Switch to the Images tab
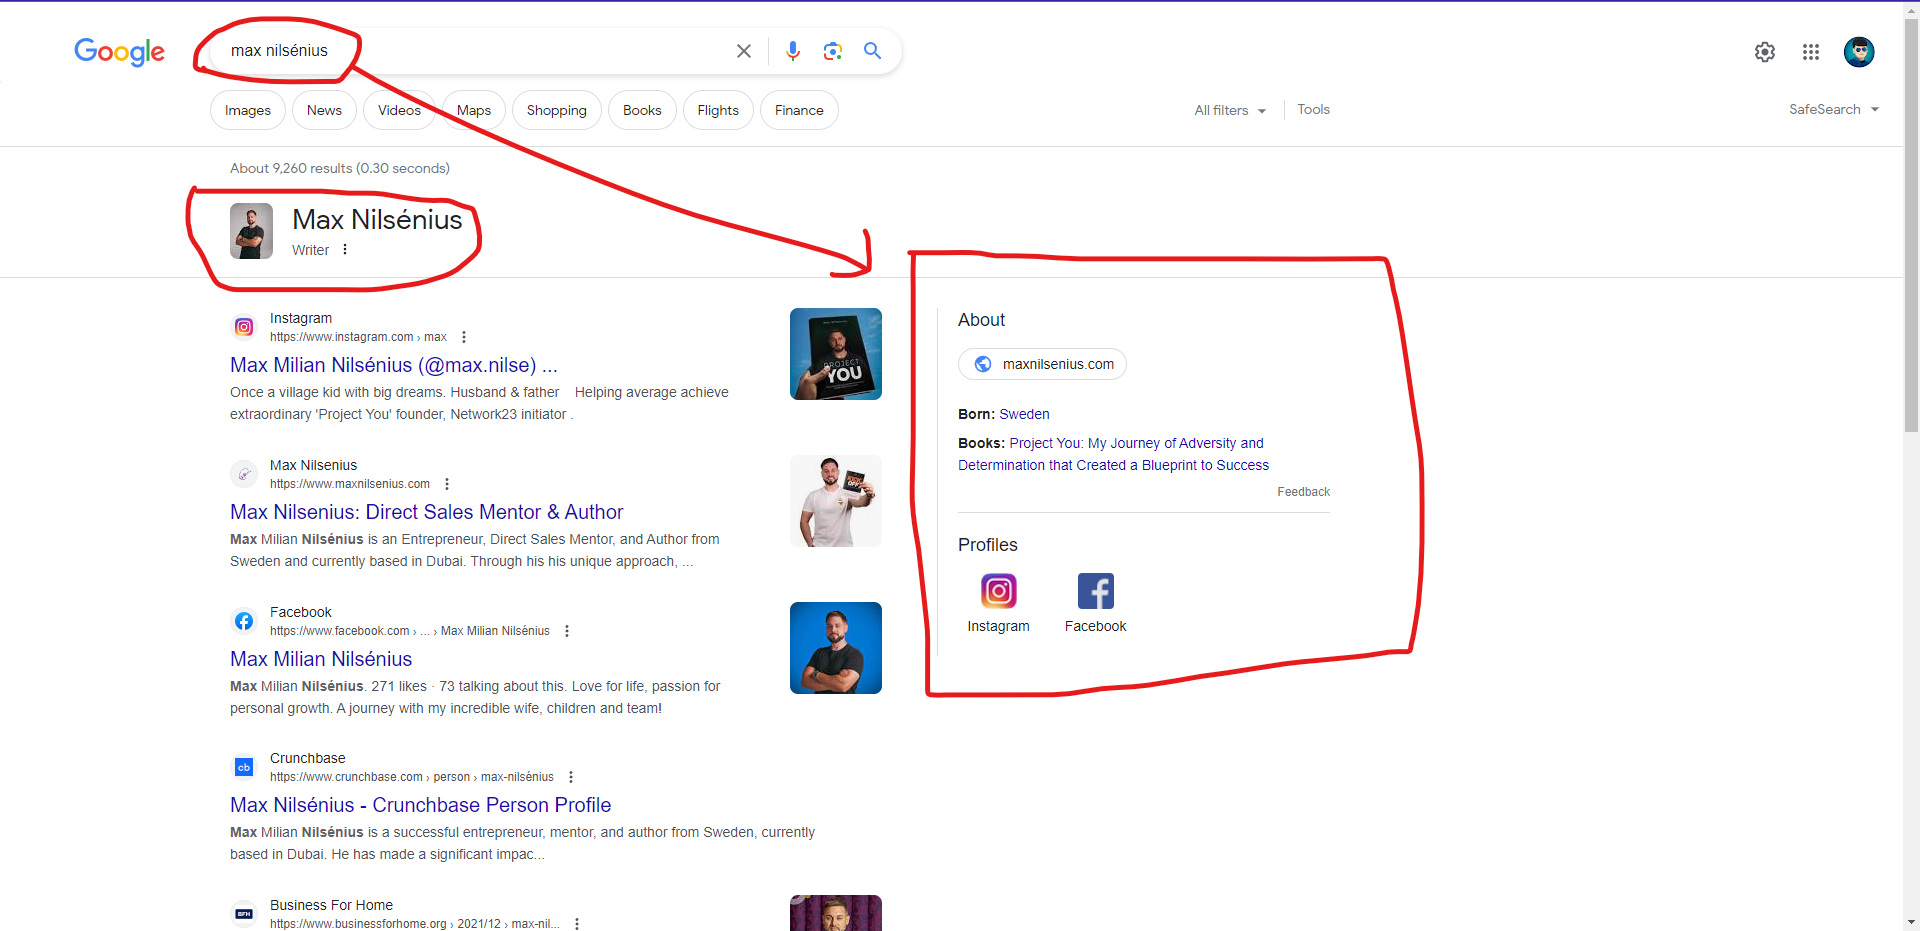Image resolution: width=1920 pixels, height=931 pixels. [247, 110]
